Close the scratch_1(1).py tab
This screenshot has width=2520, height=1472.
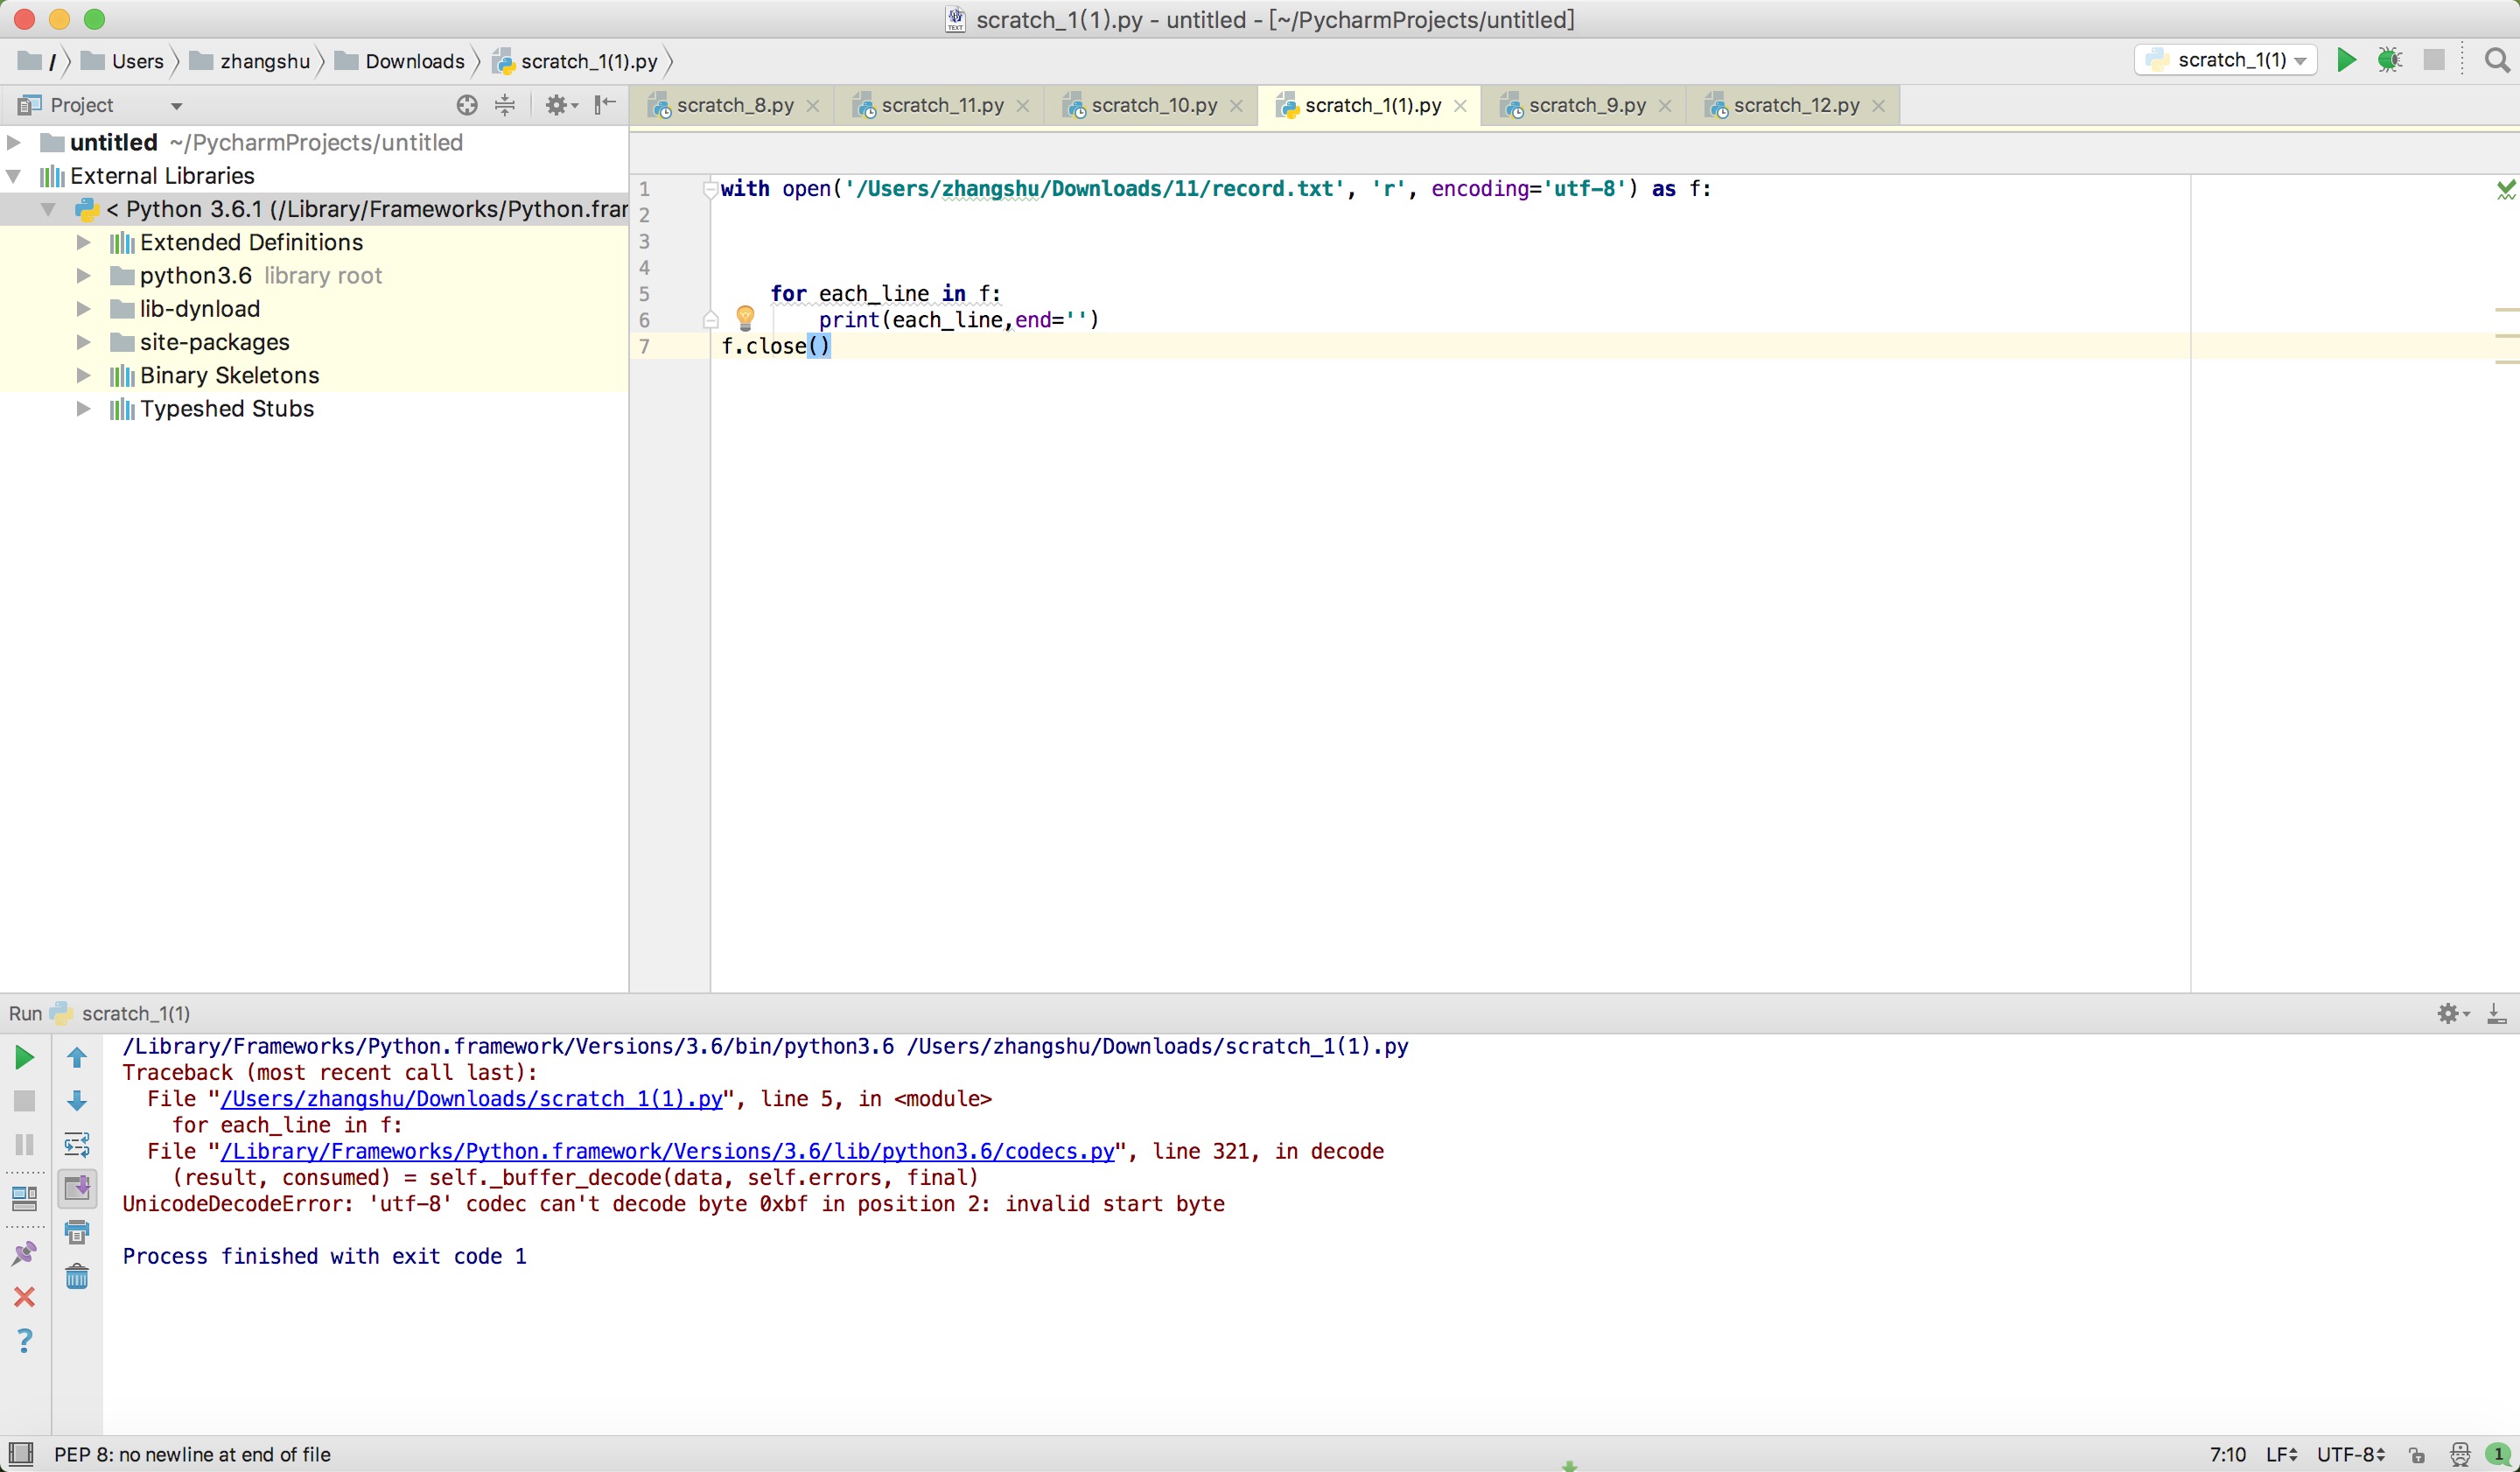[x=1460, y=106]
